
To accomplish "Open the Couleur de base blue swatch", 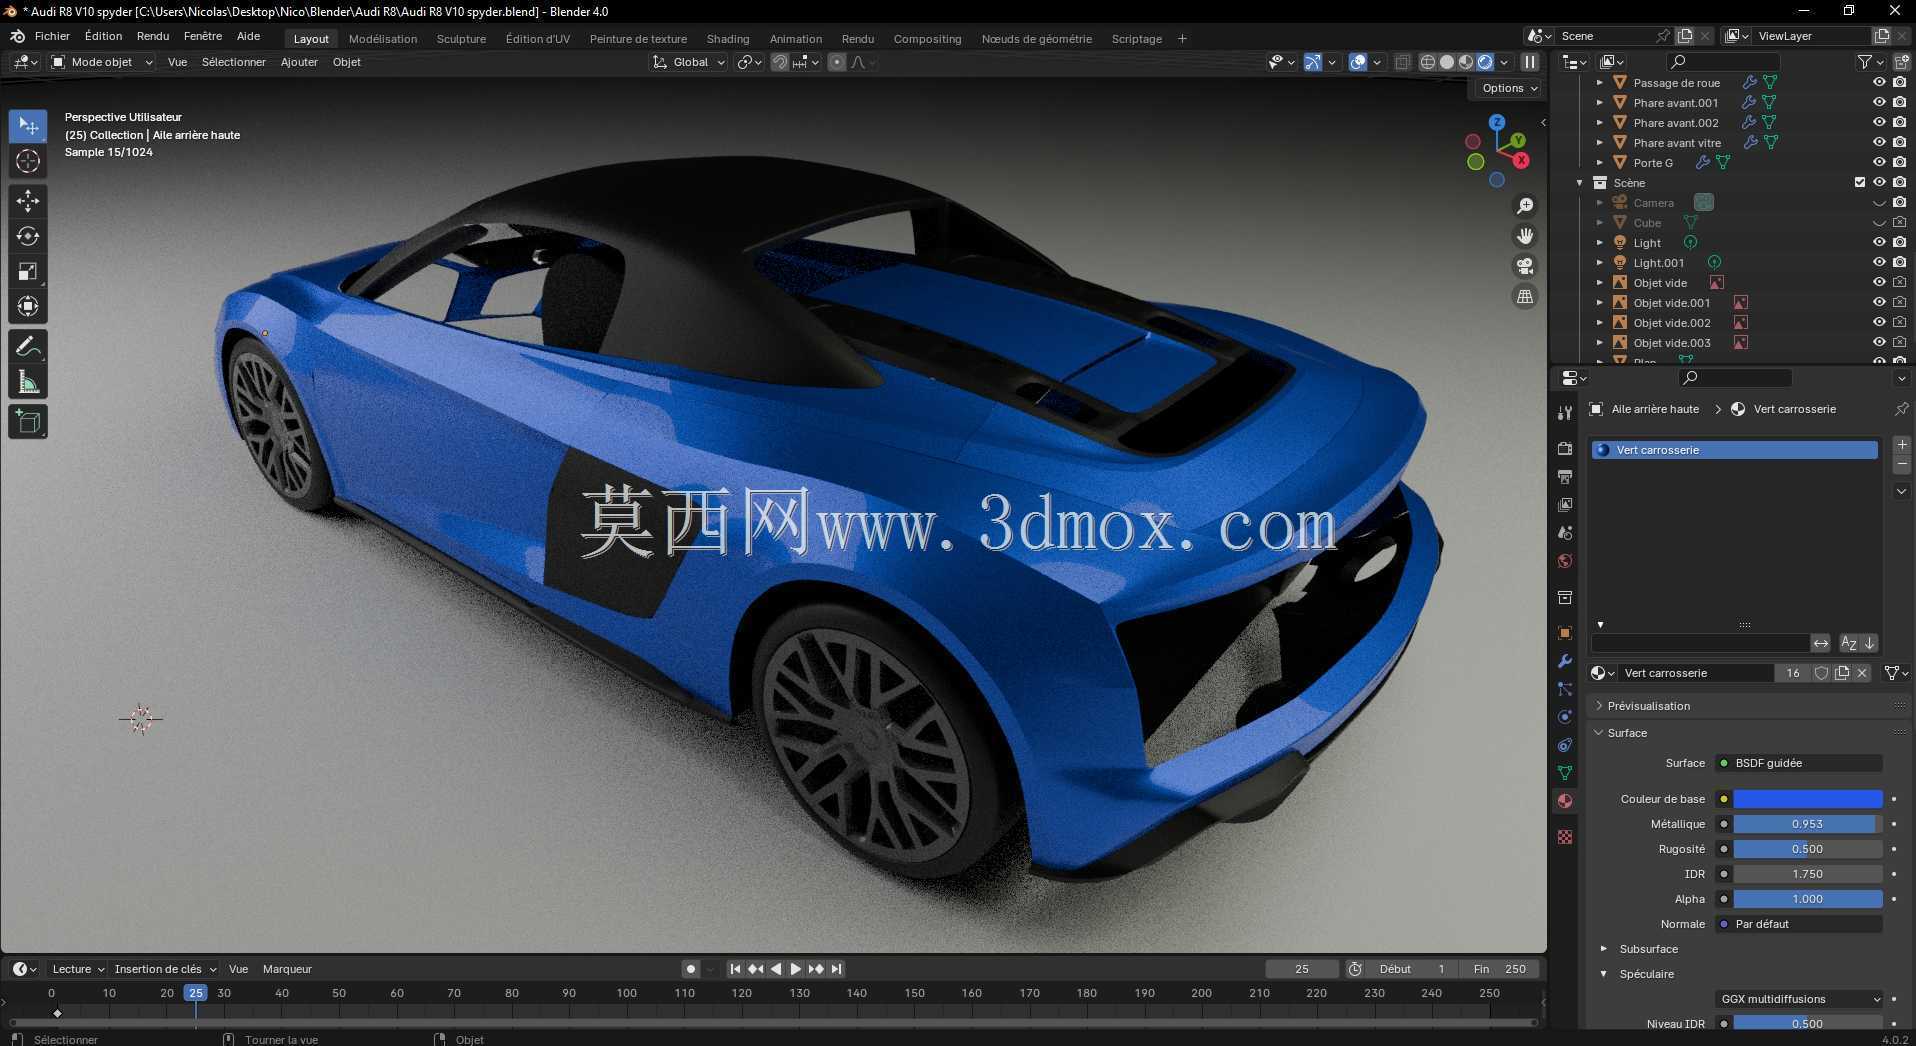I will pyautogui.click(x=1808, y=799).
